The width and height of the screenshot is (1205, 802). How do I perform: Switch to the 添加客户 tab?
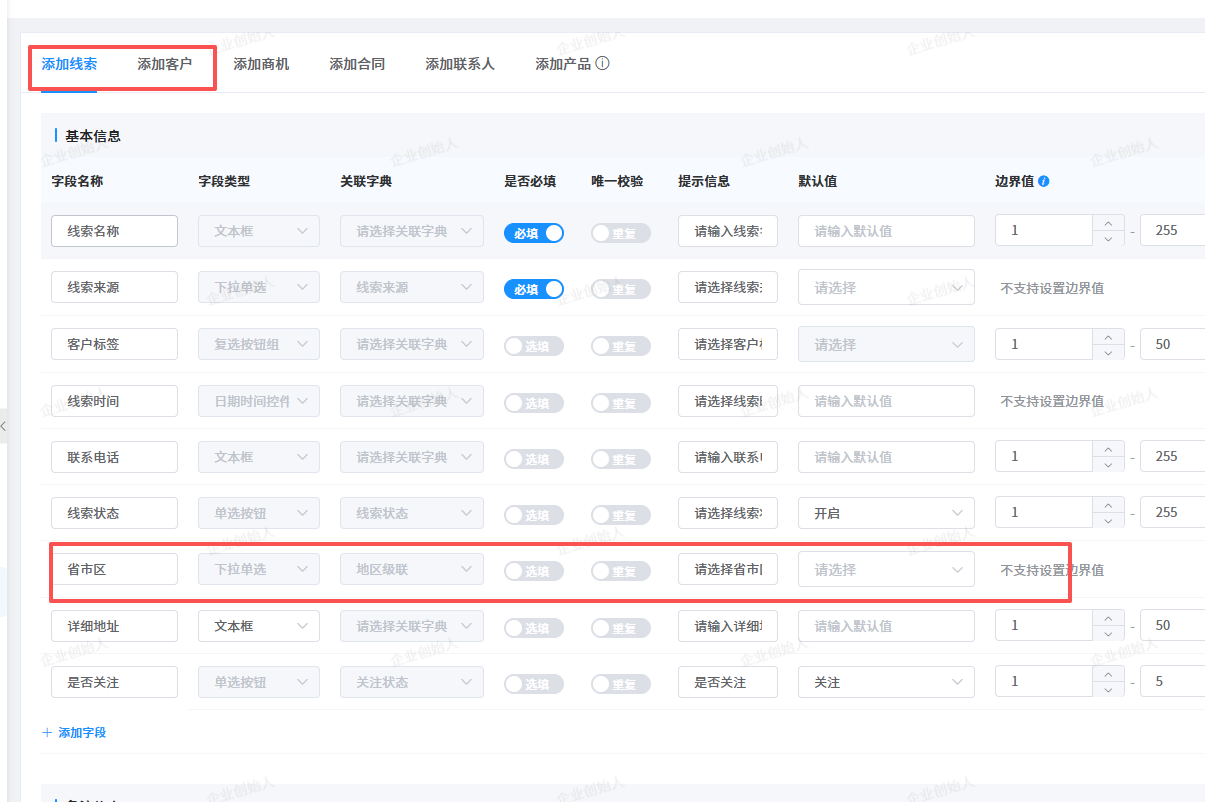(165, 64)
